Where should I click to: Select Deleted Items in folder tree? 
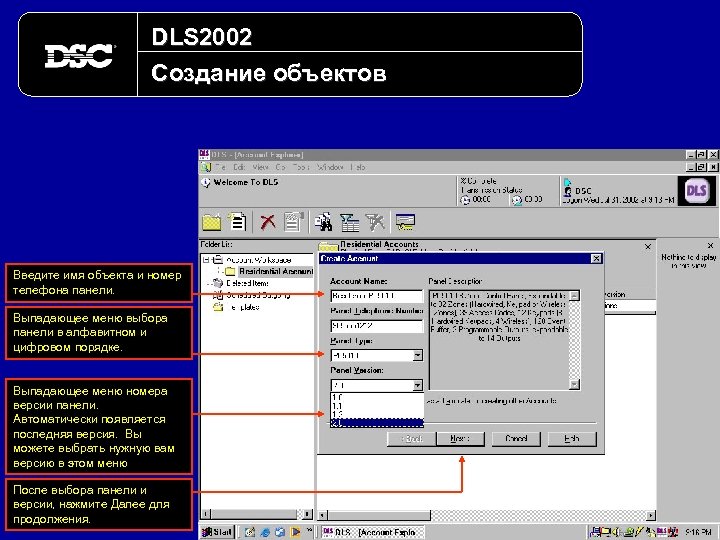[x=248, y=283]
